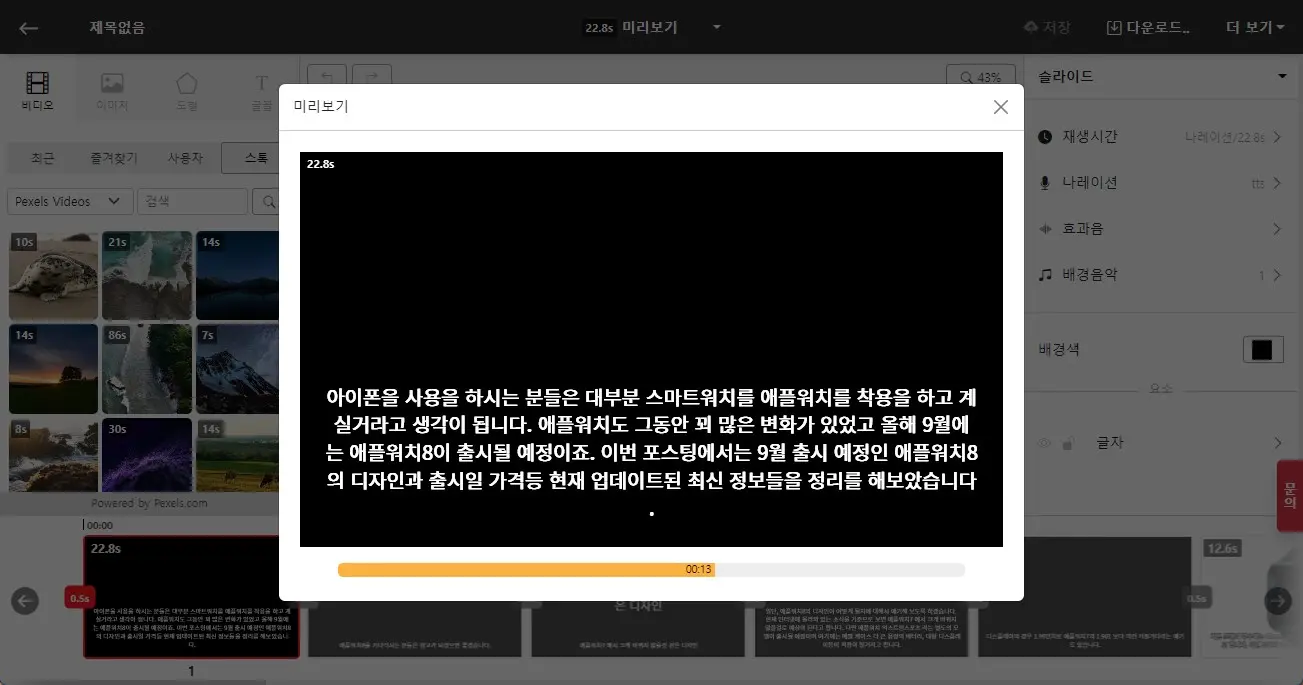Expand the 글자 element row

tap(1276, 442)
